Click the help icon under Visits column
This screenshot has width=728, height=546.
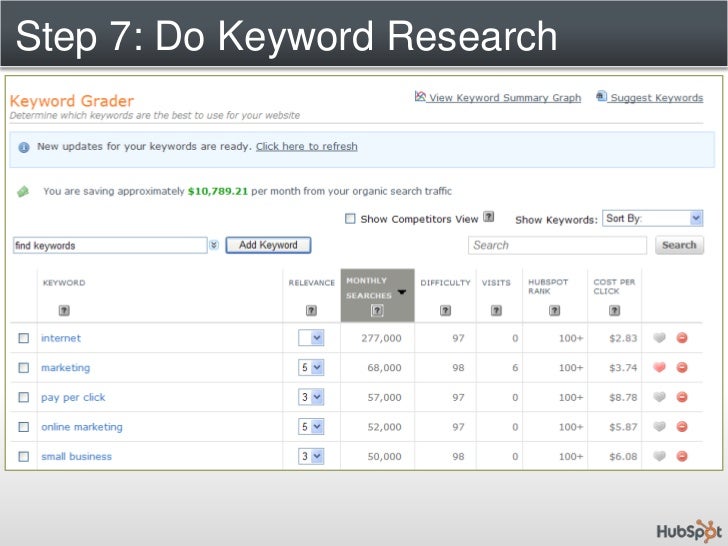pyautogui.click(x=496, y=310)
